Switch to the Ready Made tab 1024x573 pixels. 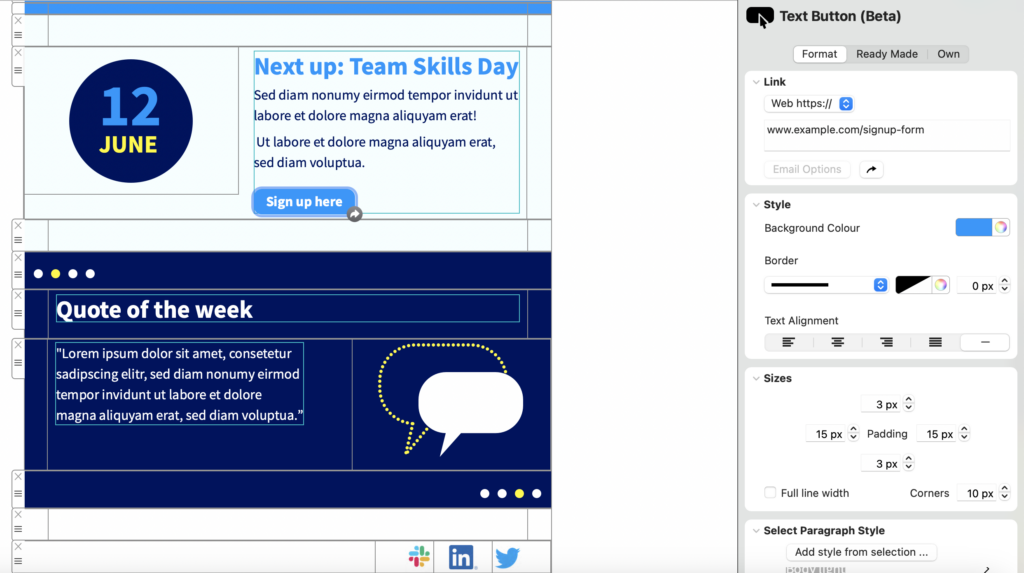[887, 54]
